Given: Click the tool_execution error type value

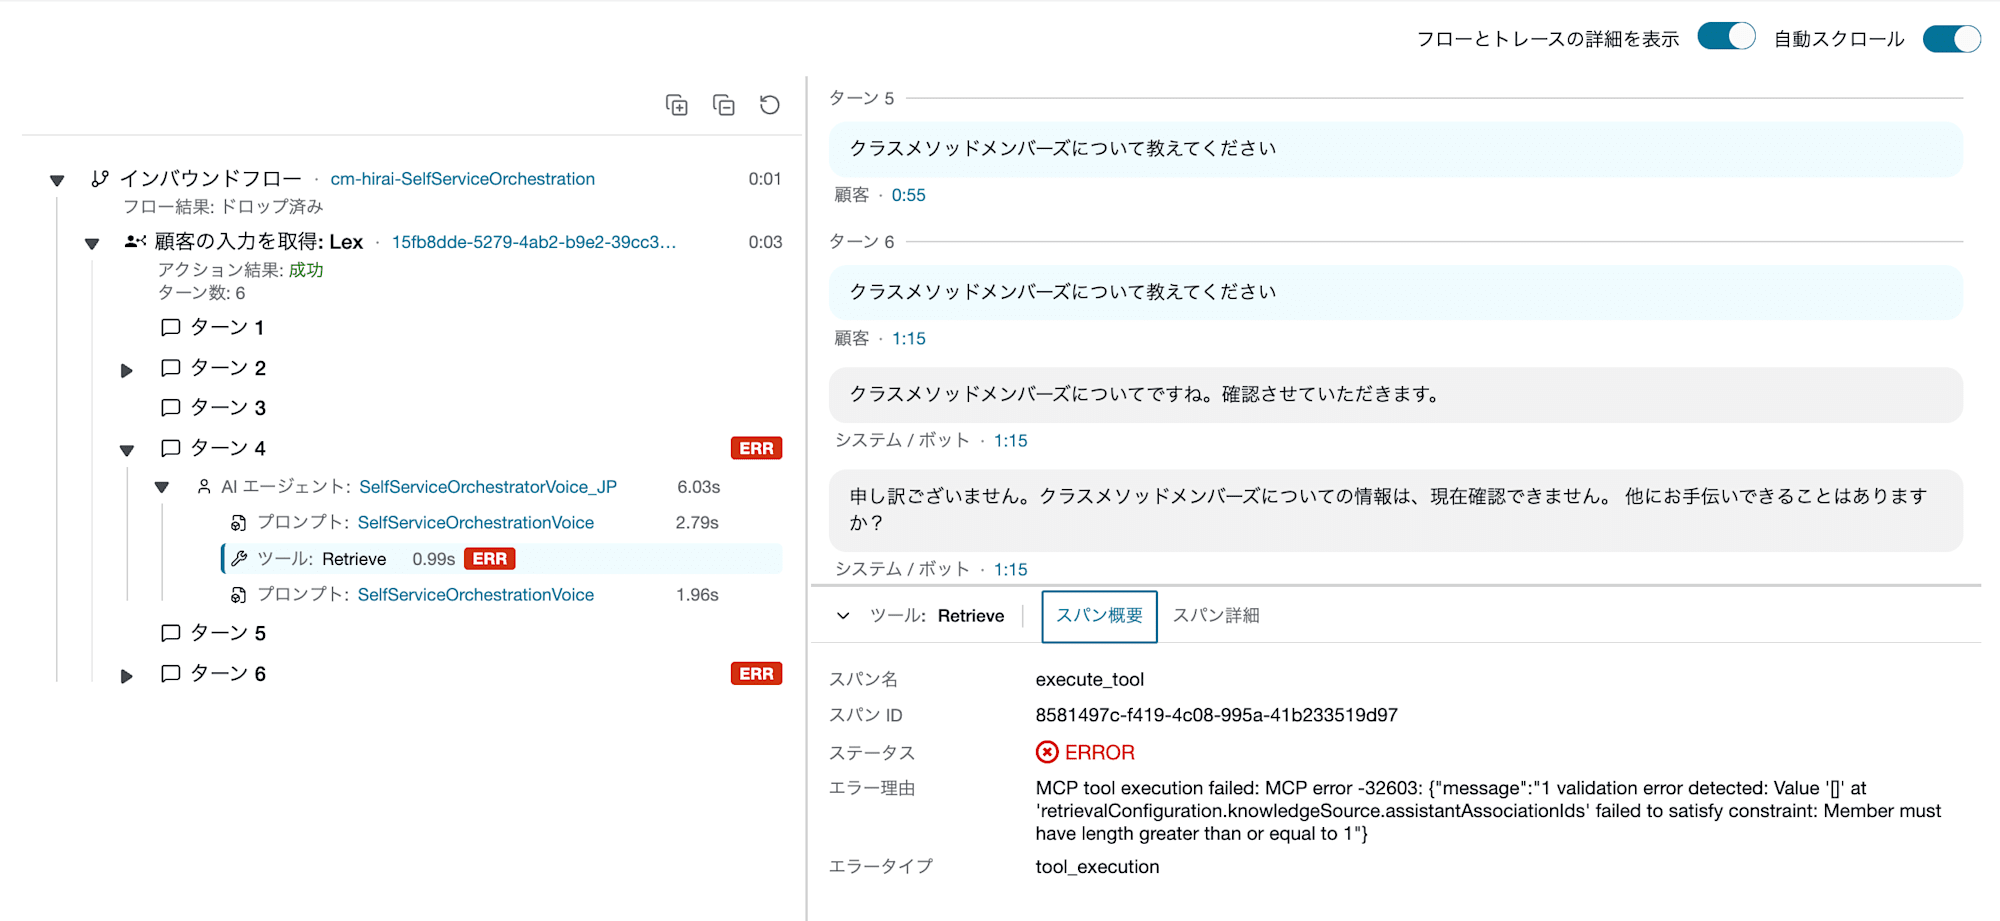Looking at the screenshot, I should tap(1098, 867).
